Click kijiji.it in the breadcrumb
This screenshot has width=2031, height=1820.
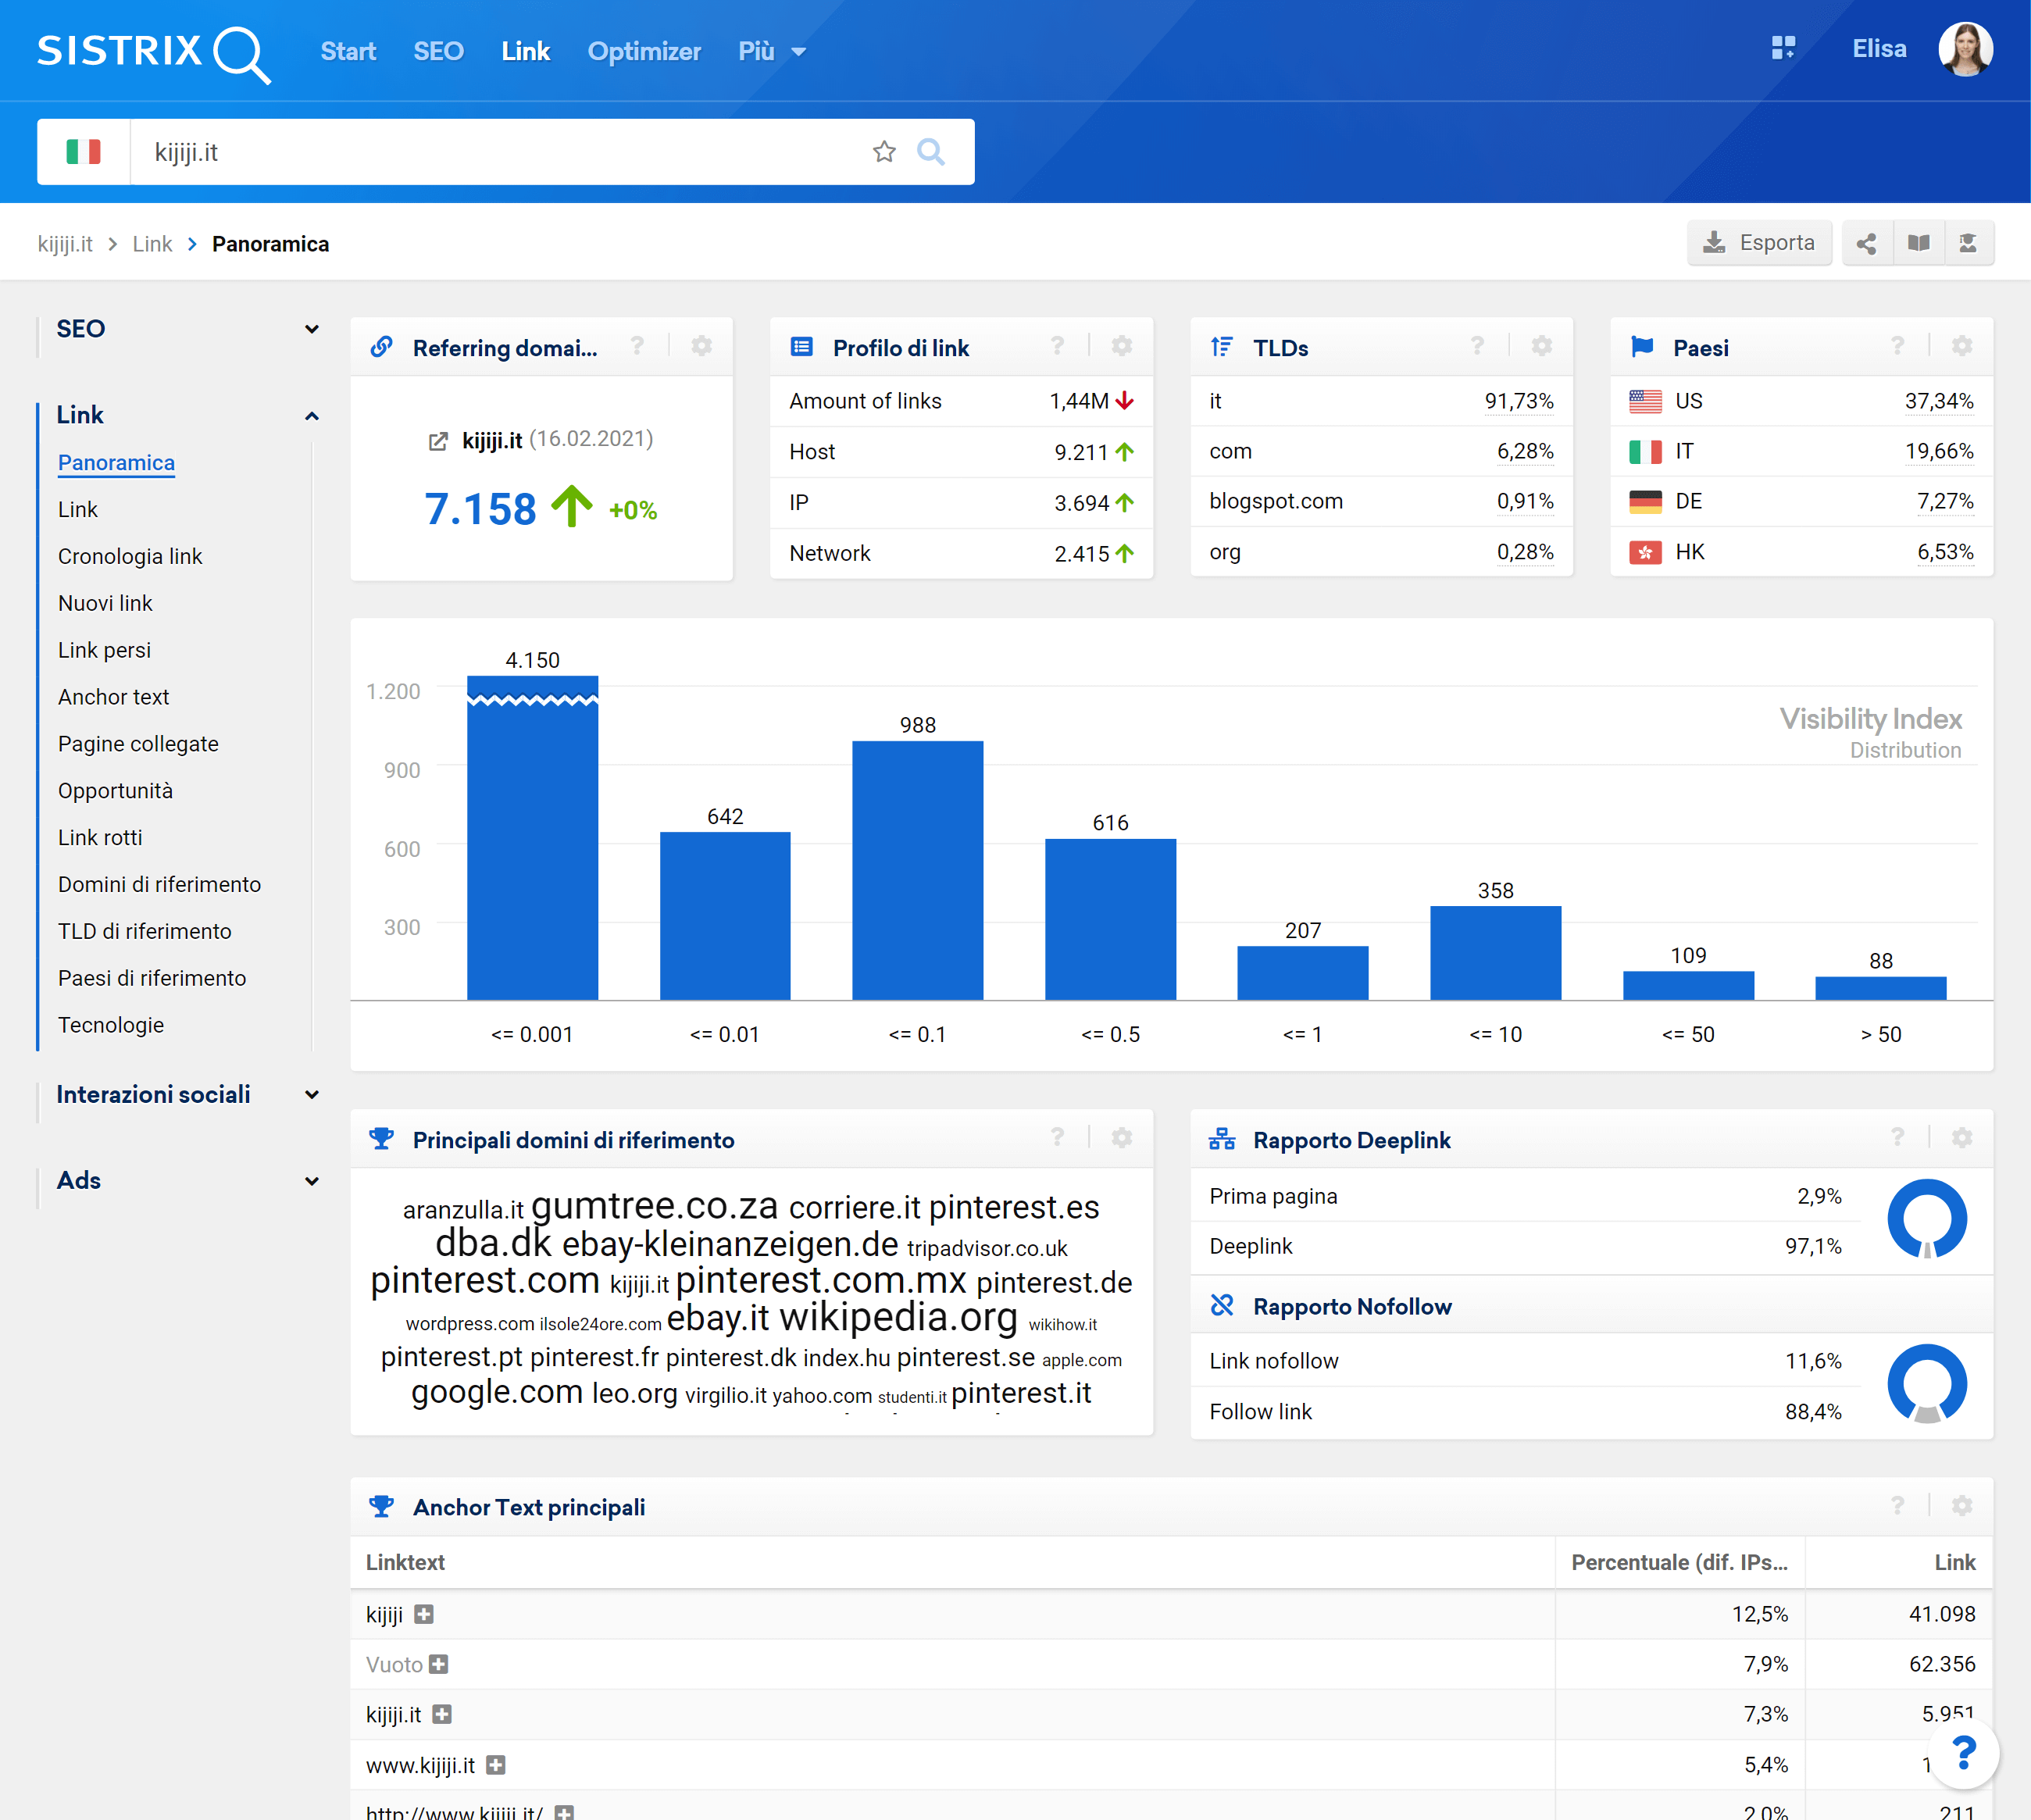[x=65, y=244]
